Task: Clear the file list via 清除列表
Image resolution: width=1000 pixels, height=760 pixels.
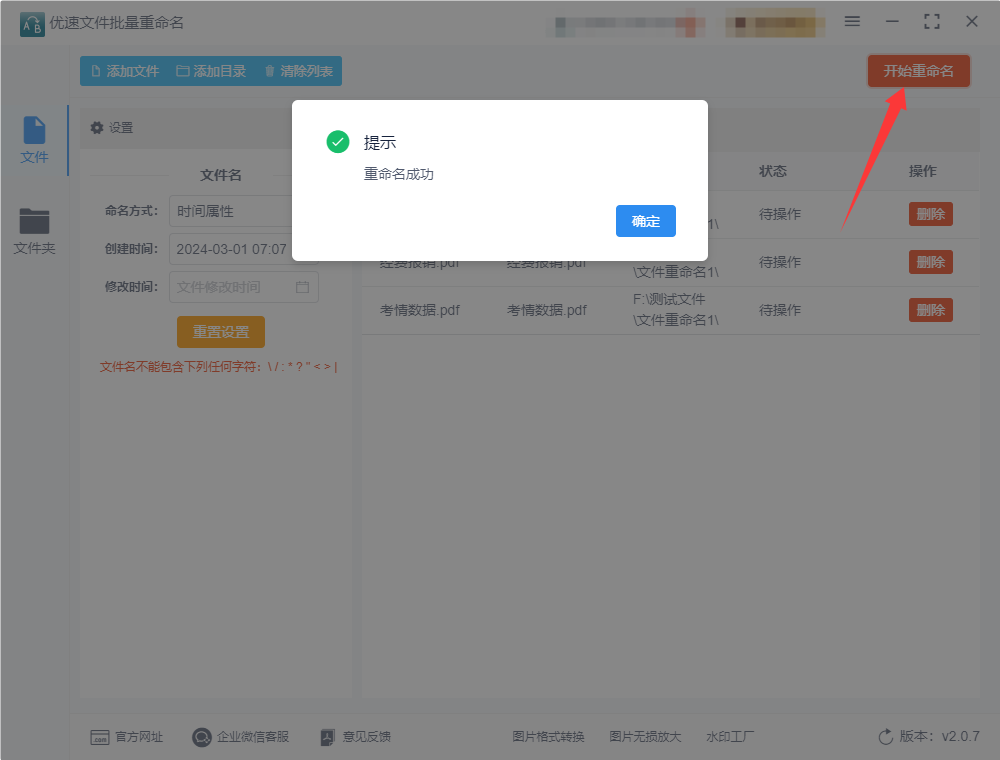Action: (x=298, y=71)
